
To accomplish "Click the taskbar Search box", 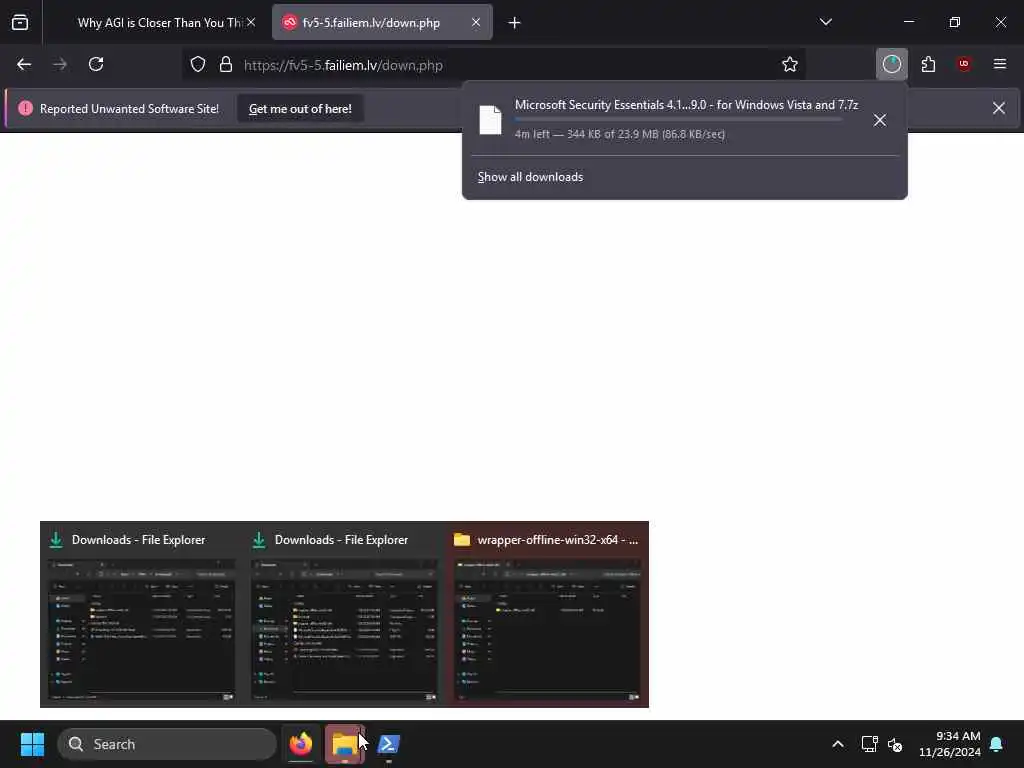I will click(x=167, y=744).
